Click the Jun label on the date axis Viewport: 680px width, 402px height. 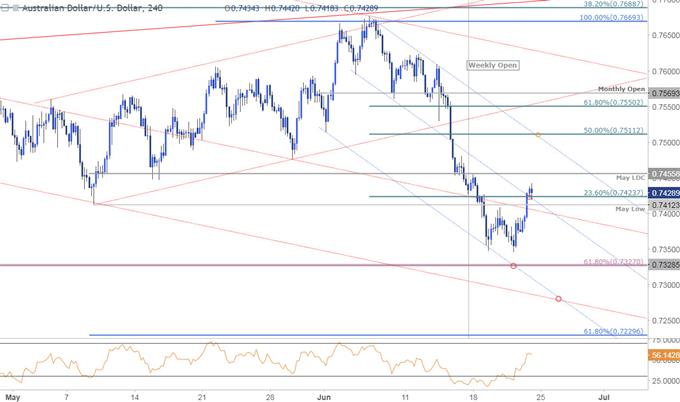[324, 397]
